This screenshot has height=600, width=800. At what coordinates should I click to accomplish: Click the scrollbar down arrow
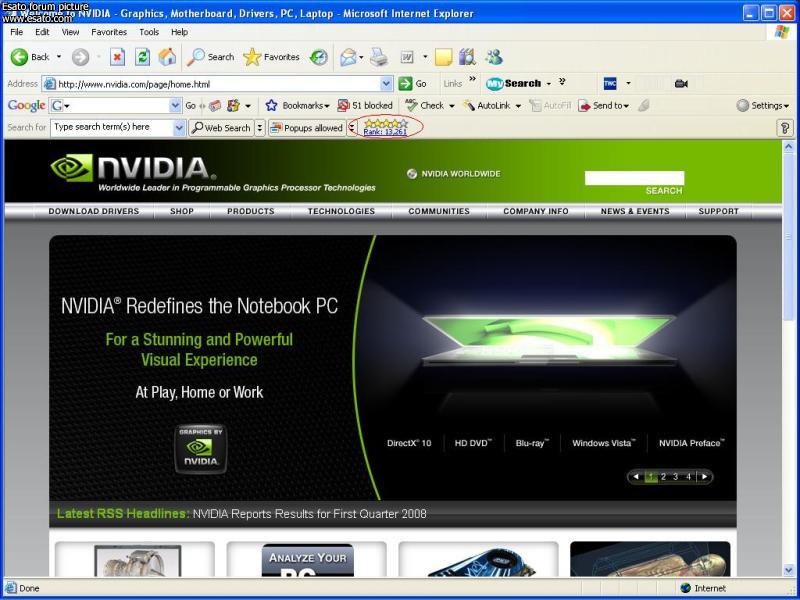point(787,571)
